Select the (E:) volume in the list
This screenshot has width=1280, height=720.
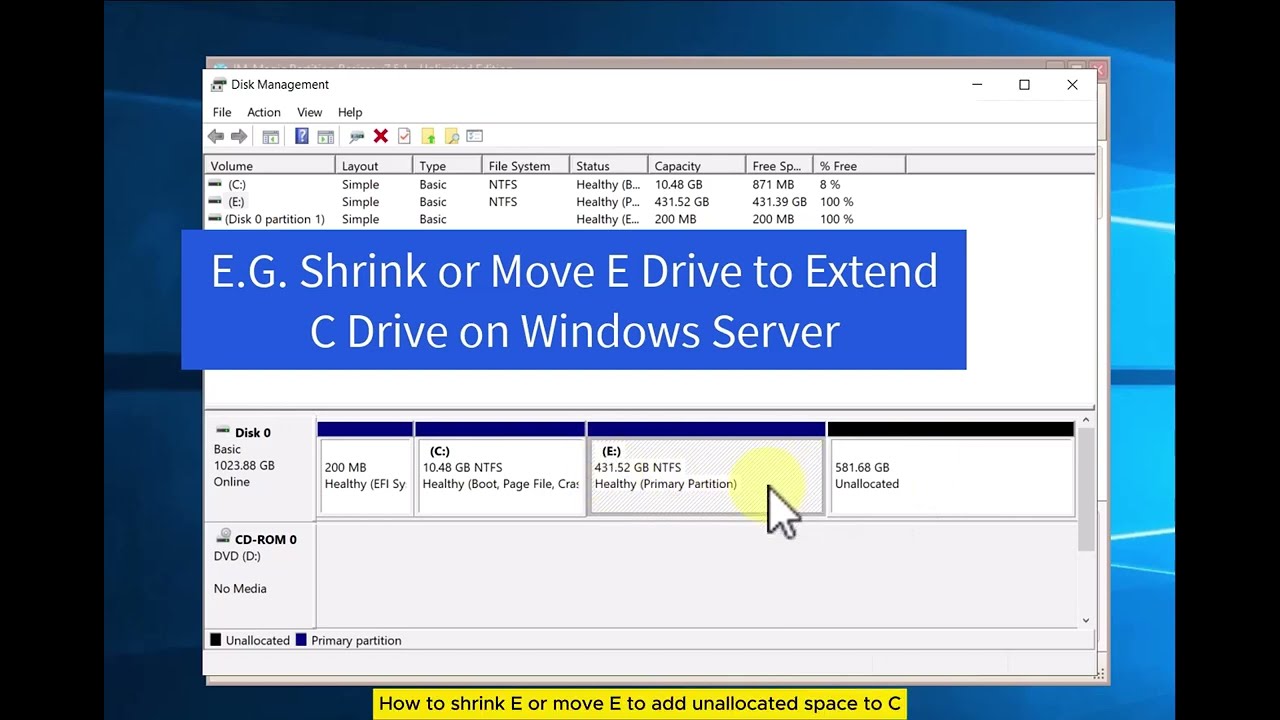click(x=236, y=201)
